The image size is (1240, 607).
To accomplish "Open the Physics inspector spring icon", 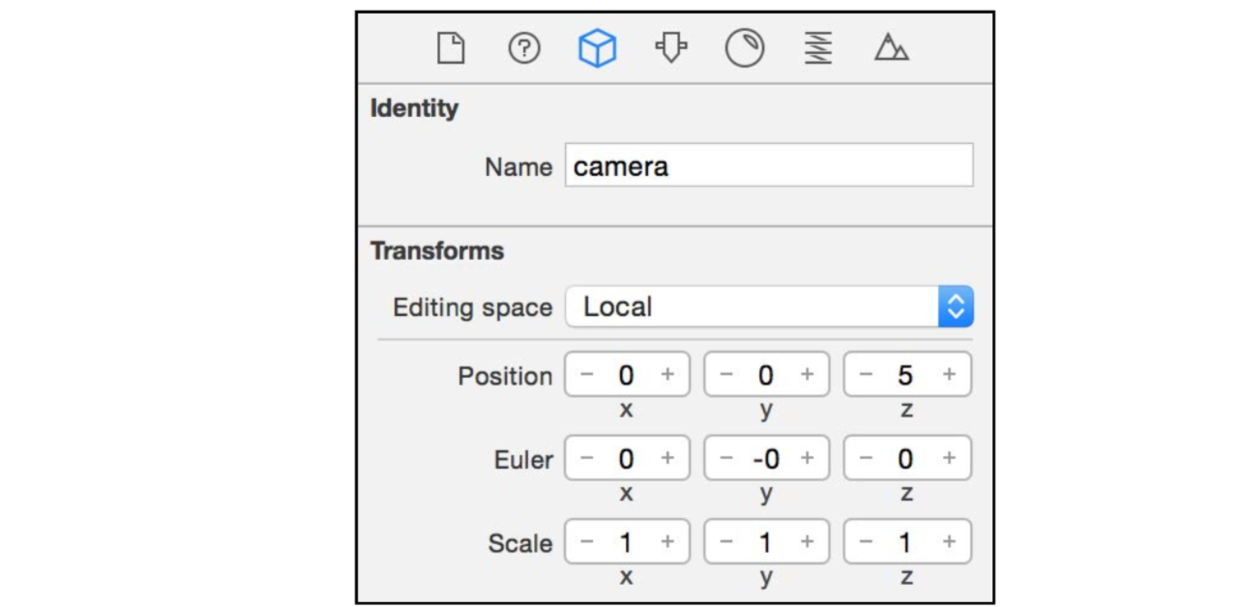I will pyautogui.click(x=818, y=48).
